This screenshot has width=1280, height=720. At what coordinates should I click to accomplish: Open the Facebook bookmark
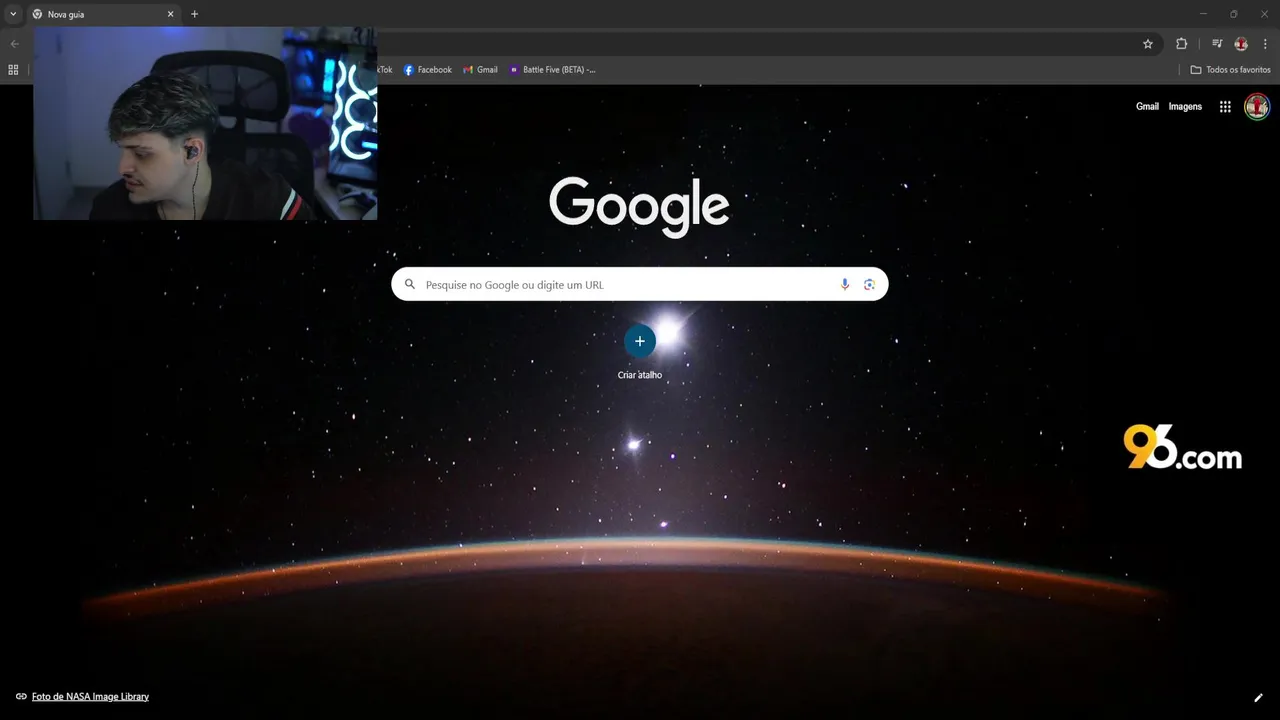click(427, 70)
